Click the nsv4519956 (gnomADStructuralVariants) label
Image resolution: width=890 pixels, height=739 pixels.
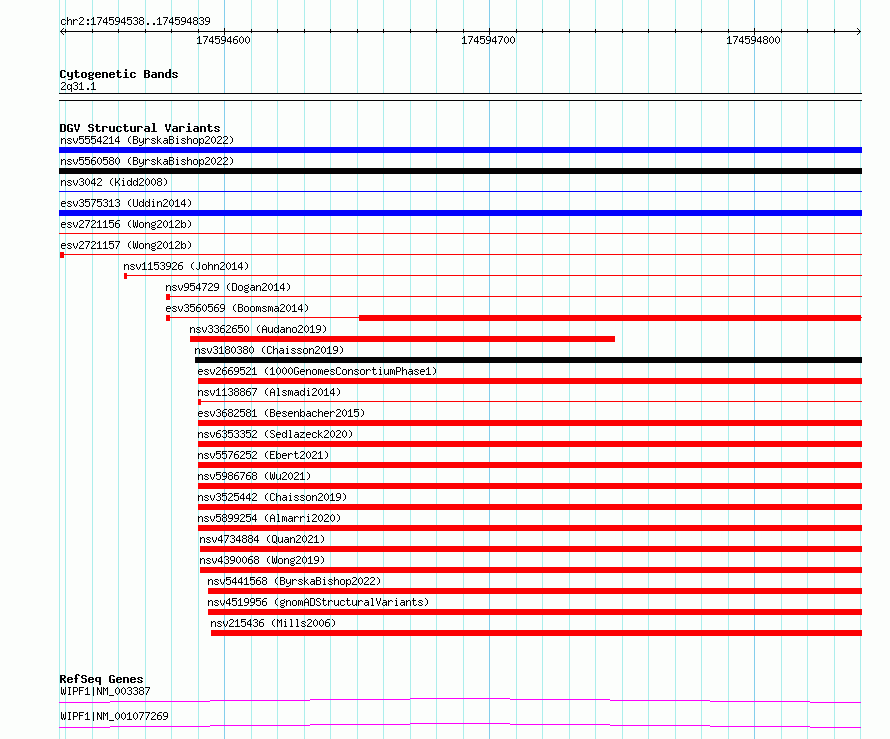(318, 602)
